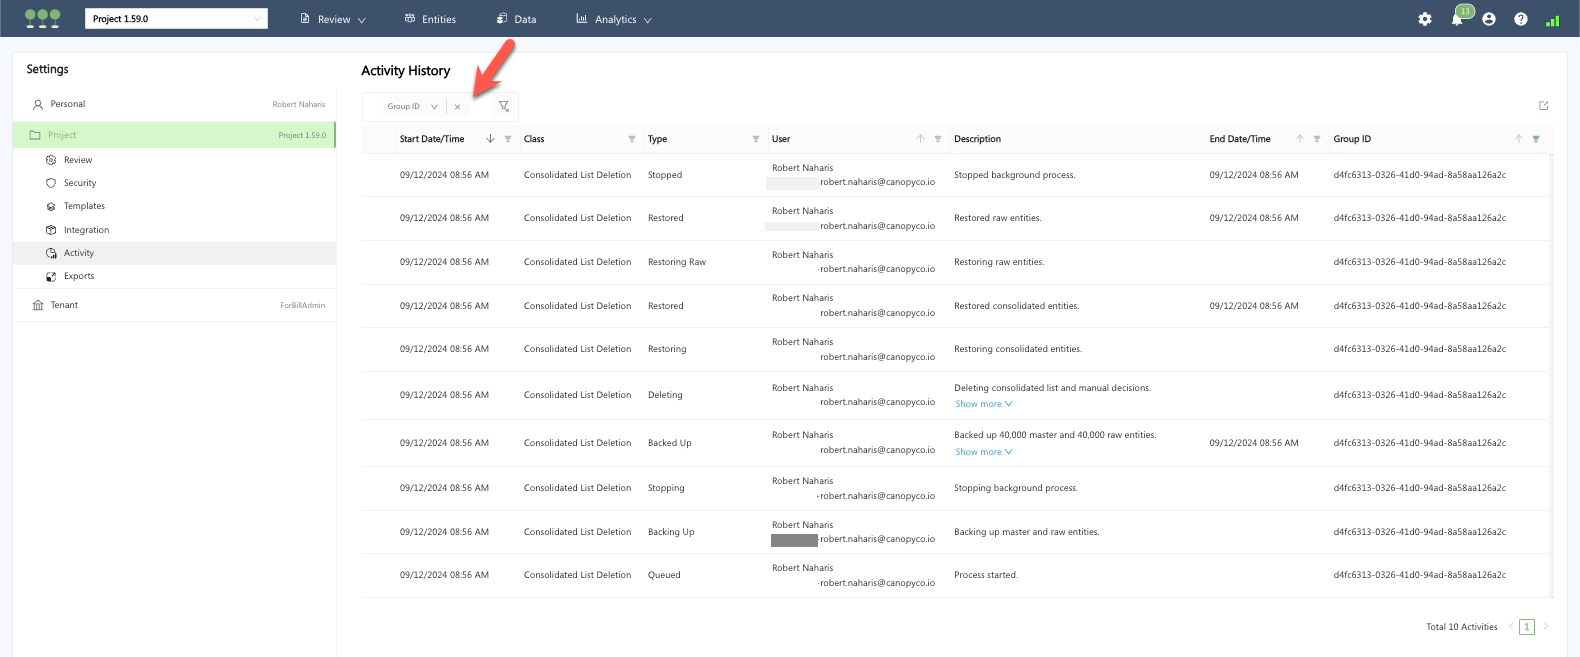Image resolution: width=1580 pixels, height=657 pixels.
Task: Click the active Group ID filter icon
Action: pos(1536,139)
